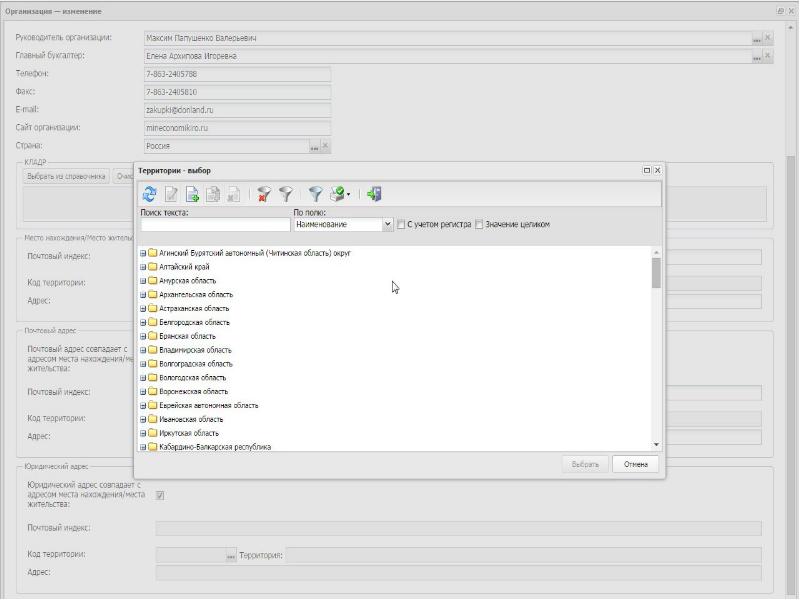Expand Агинский Бурятский автономный округ node
This screenshot has height=600, width=800.
pyautogui.click(x=143, y=253)
